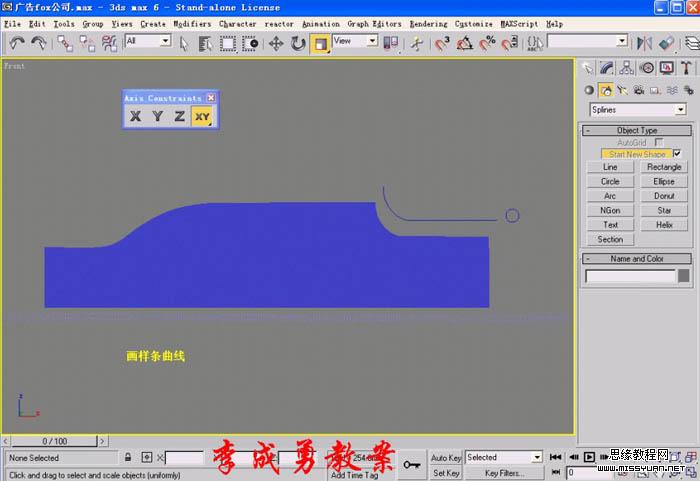700x481 pixels.
Task: Click the Select and Manipulate icon
Action: (x=417, y=44)
